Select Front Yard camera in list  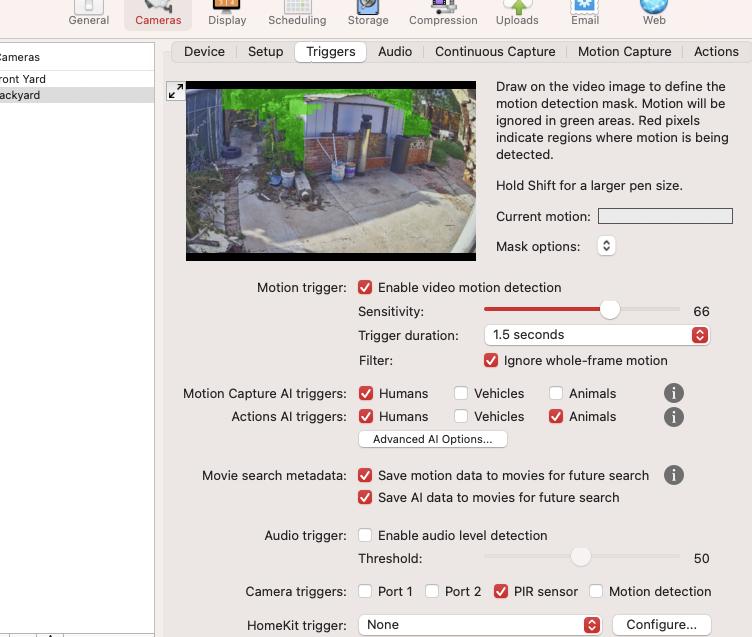click(x=77, y=79)
